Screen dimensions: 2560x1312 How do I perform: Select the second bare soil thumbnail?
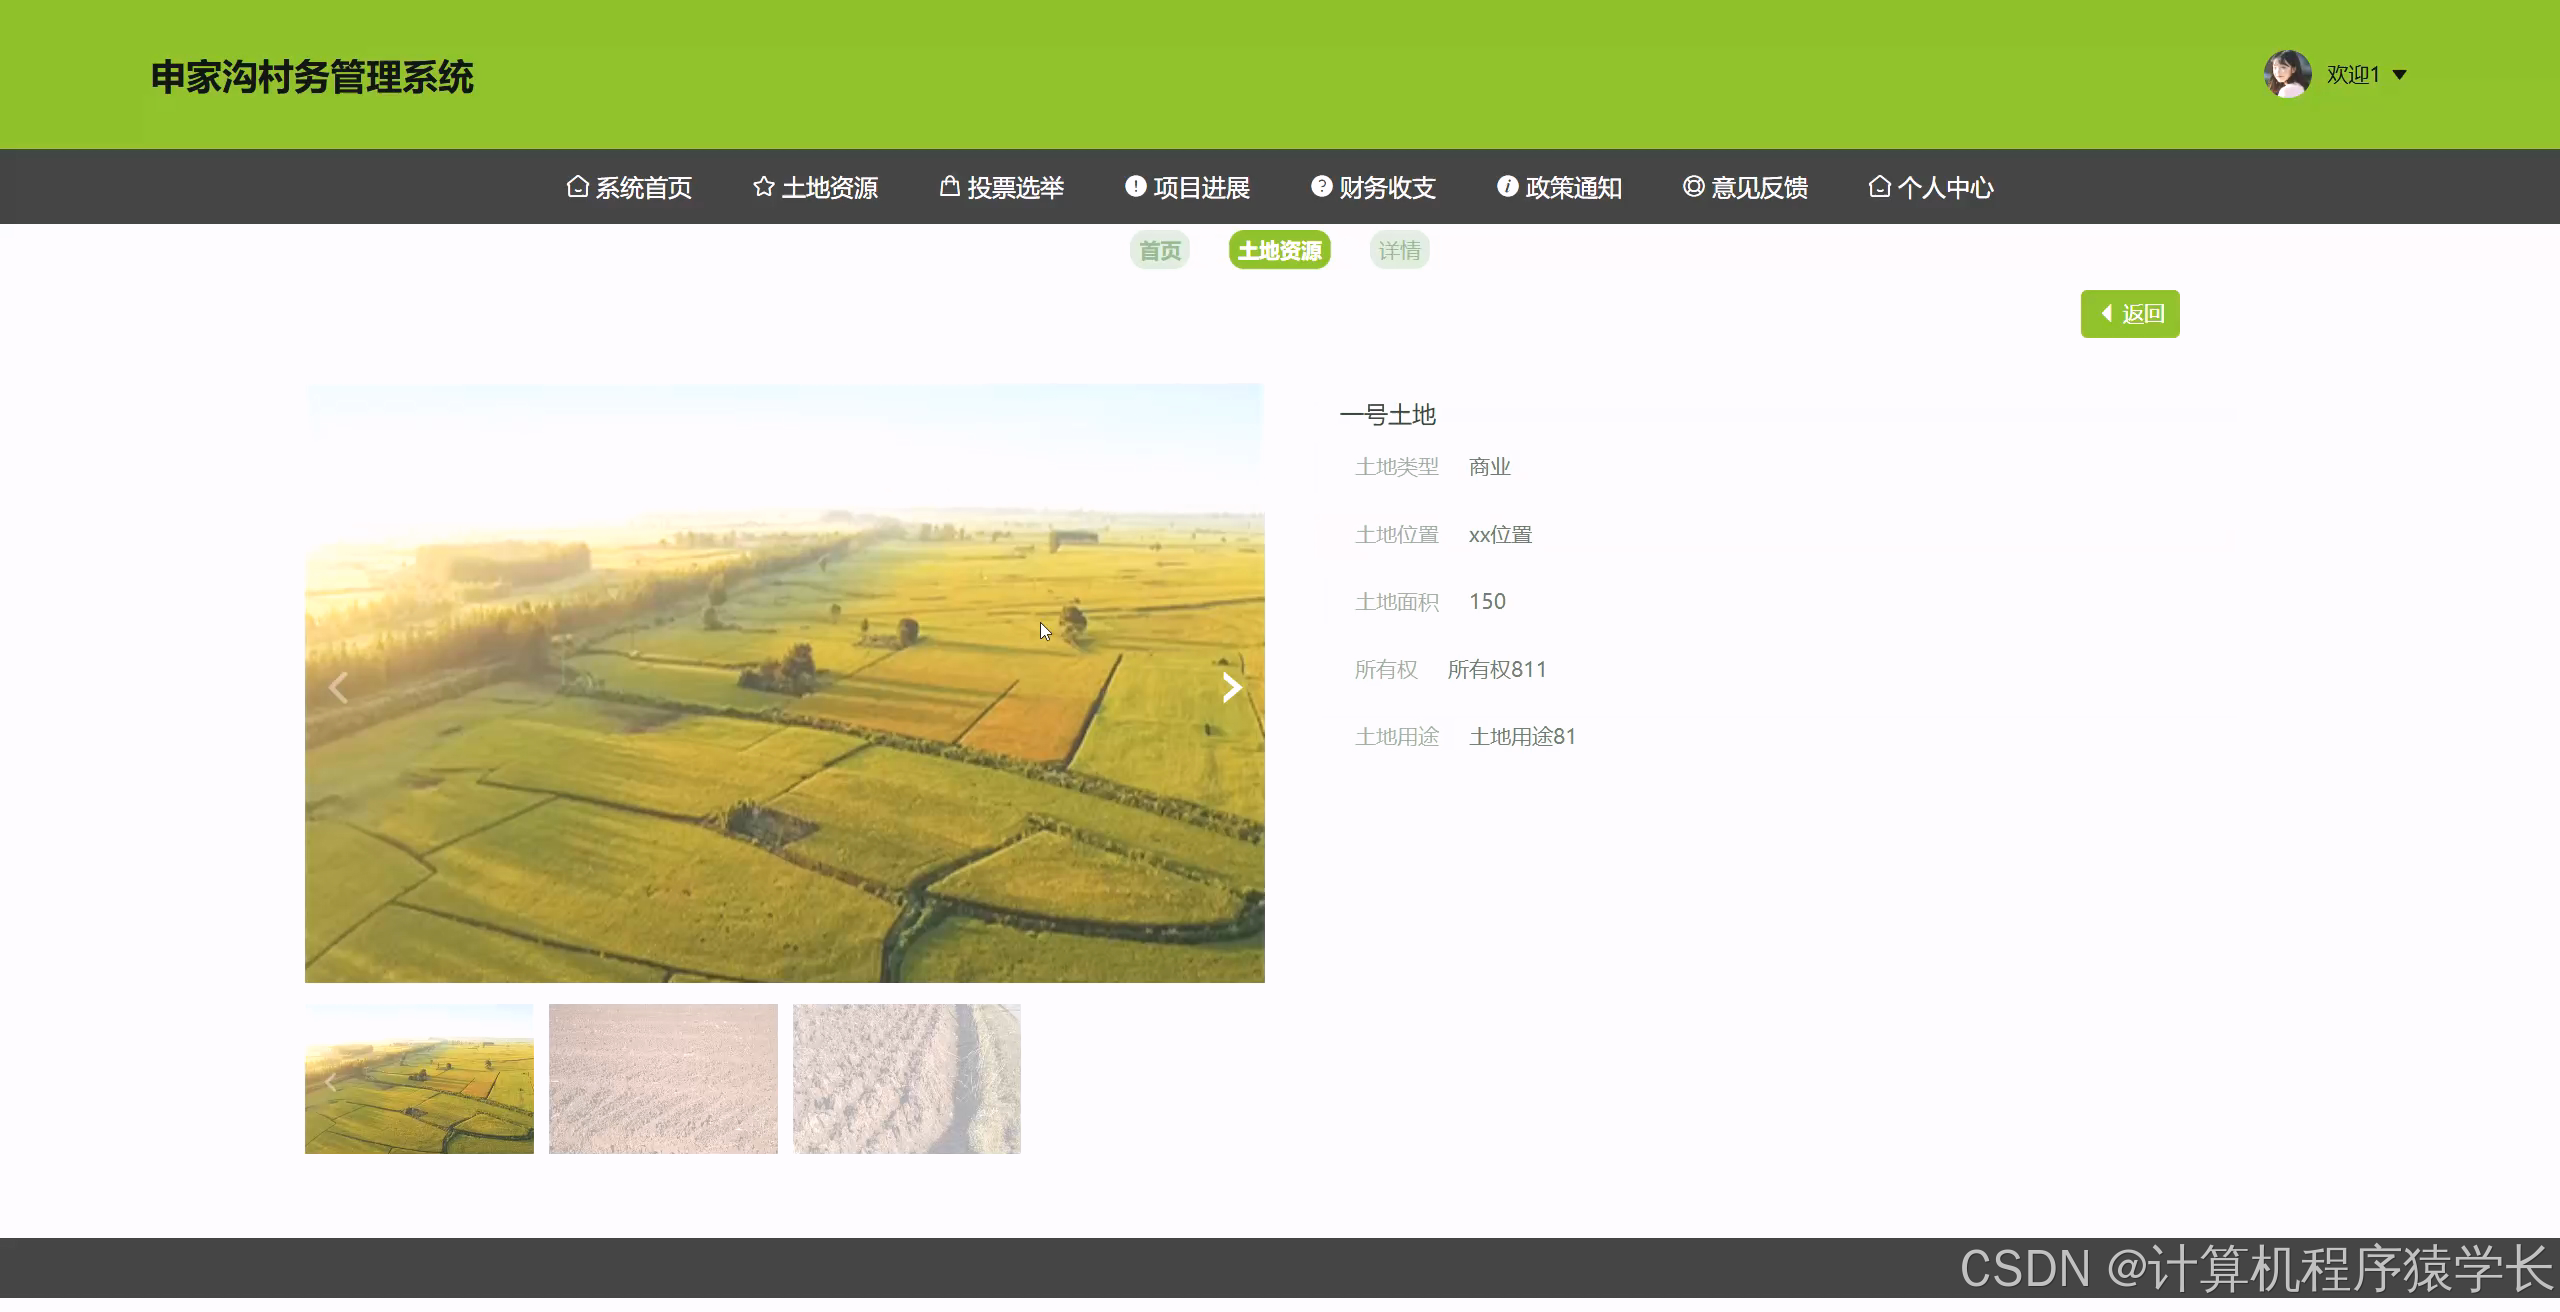click(x=663, y=1079)
